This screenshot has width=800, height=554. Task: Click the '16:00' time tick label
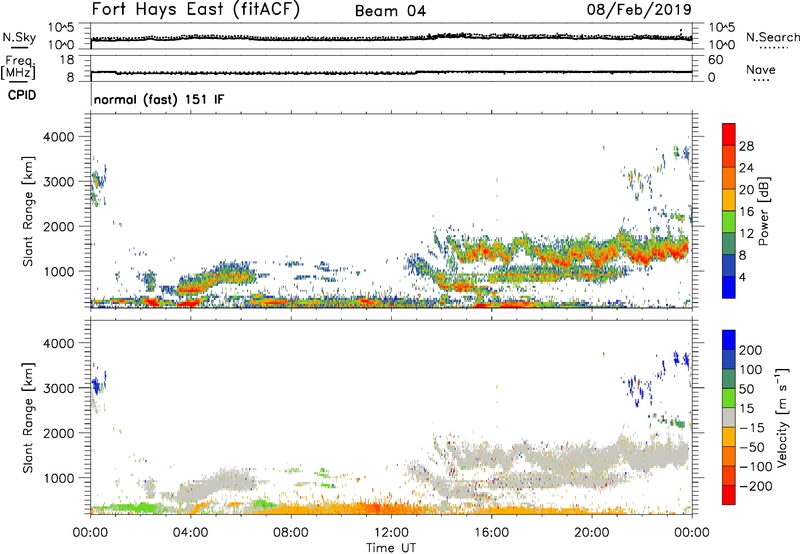[x=491, y=533]
